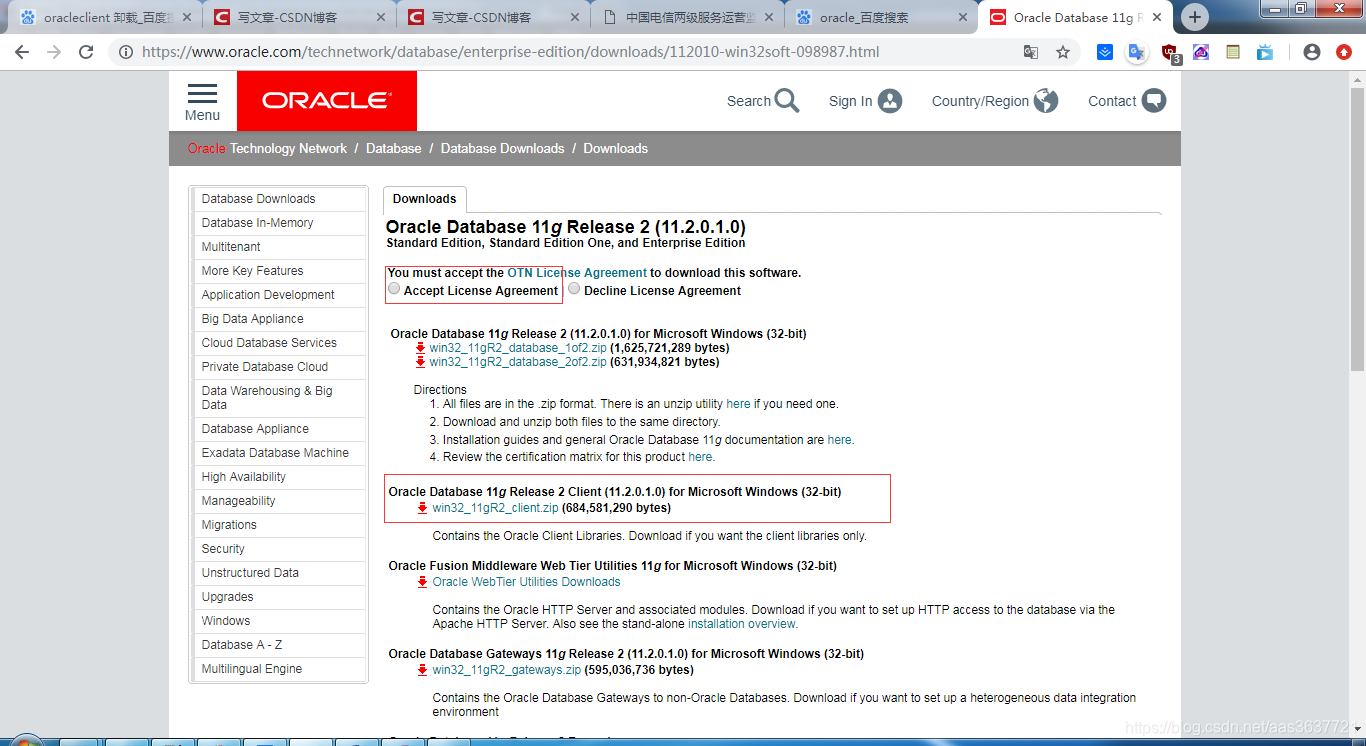
Task: Reload the page
Action: 86,52
